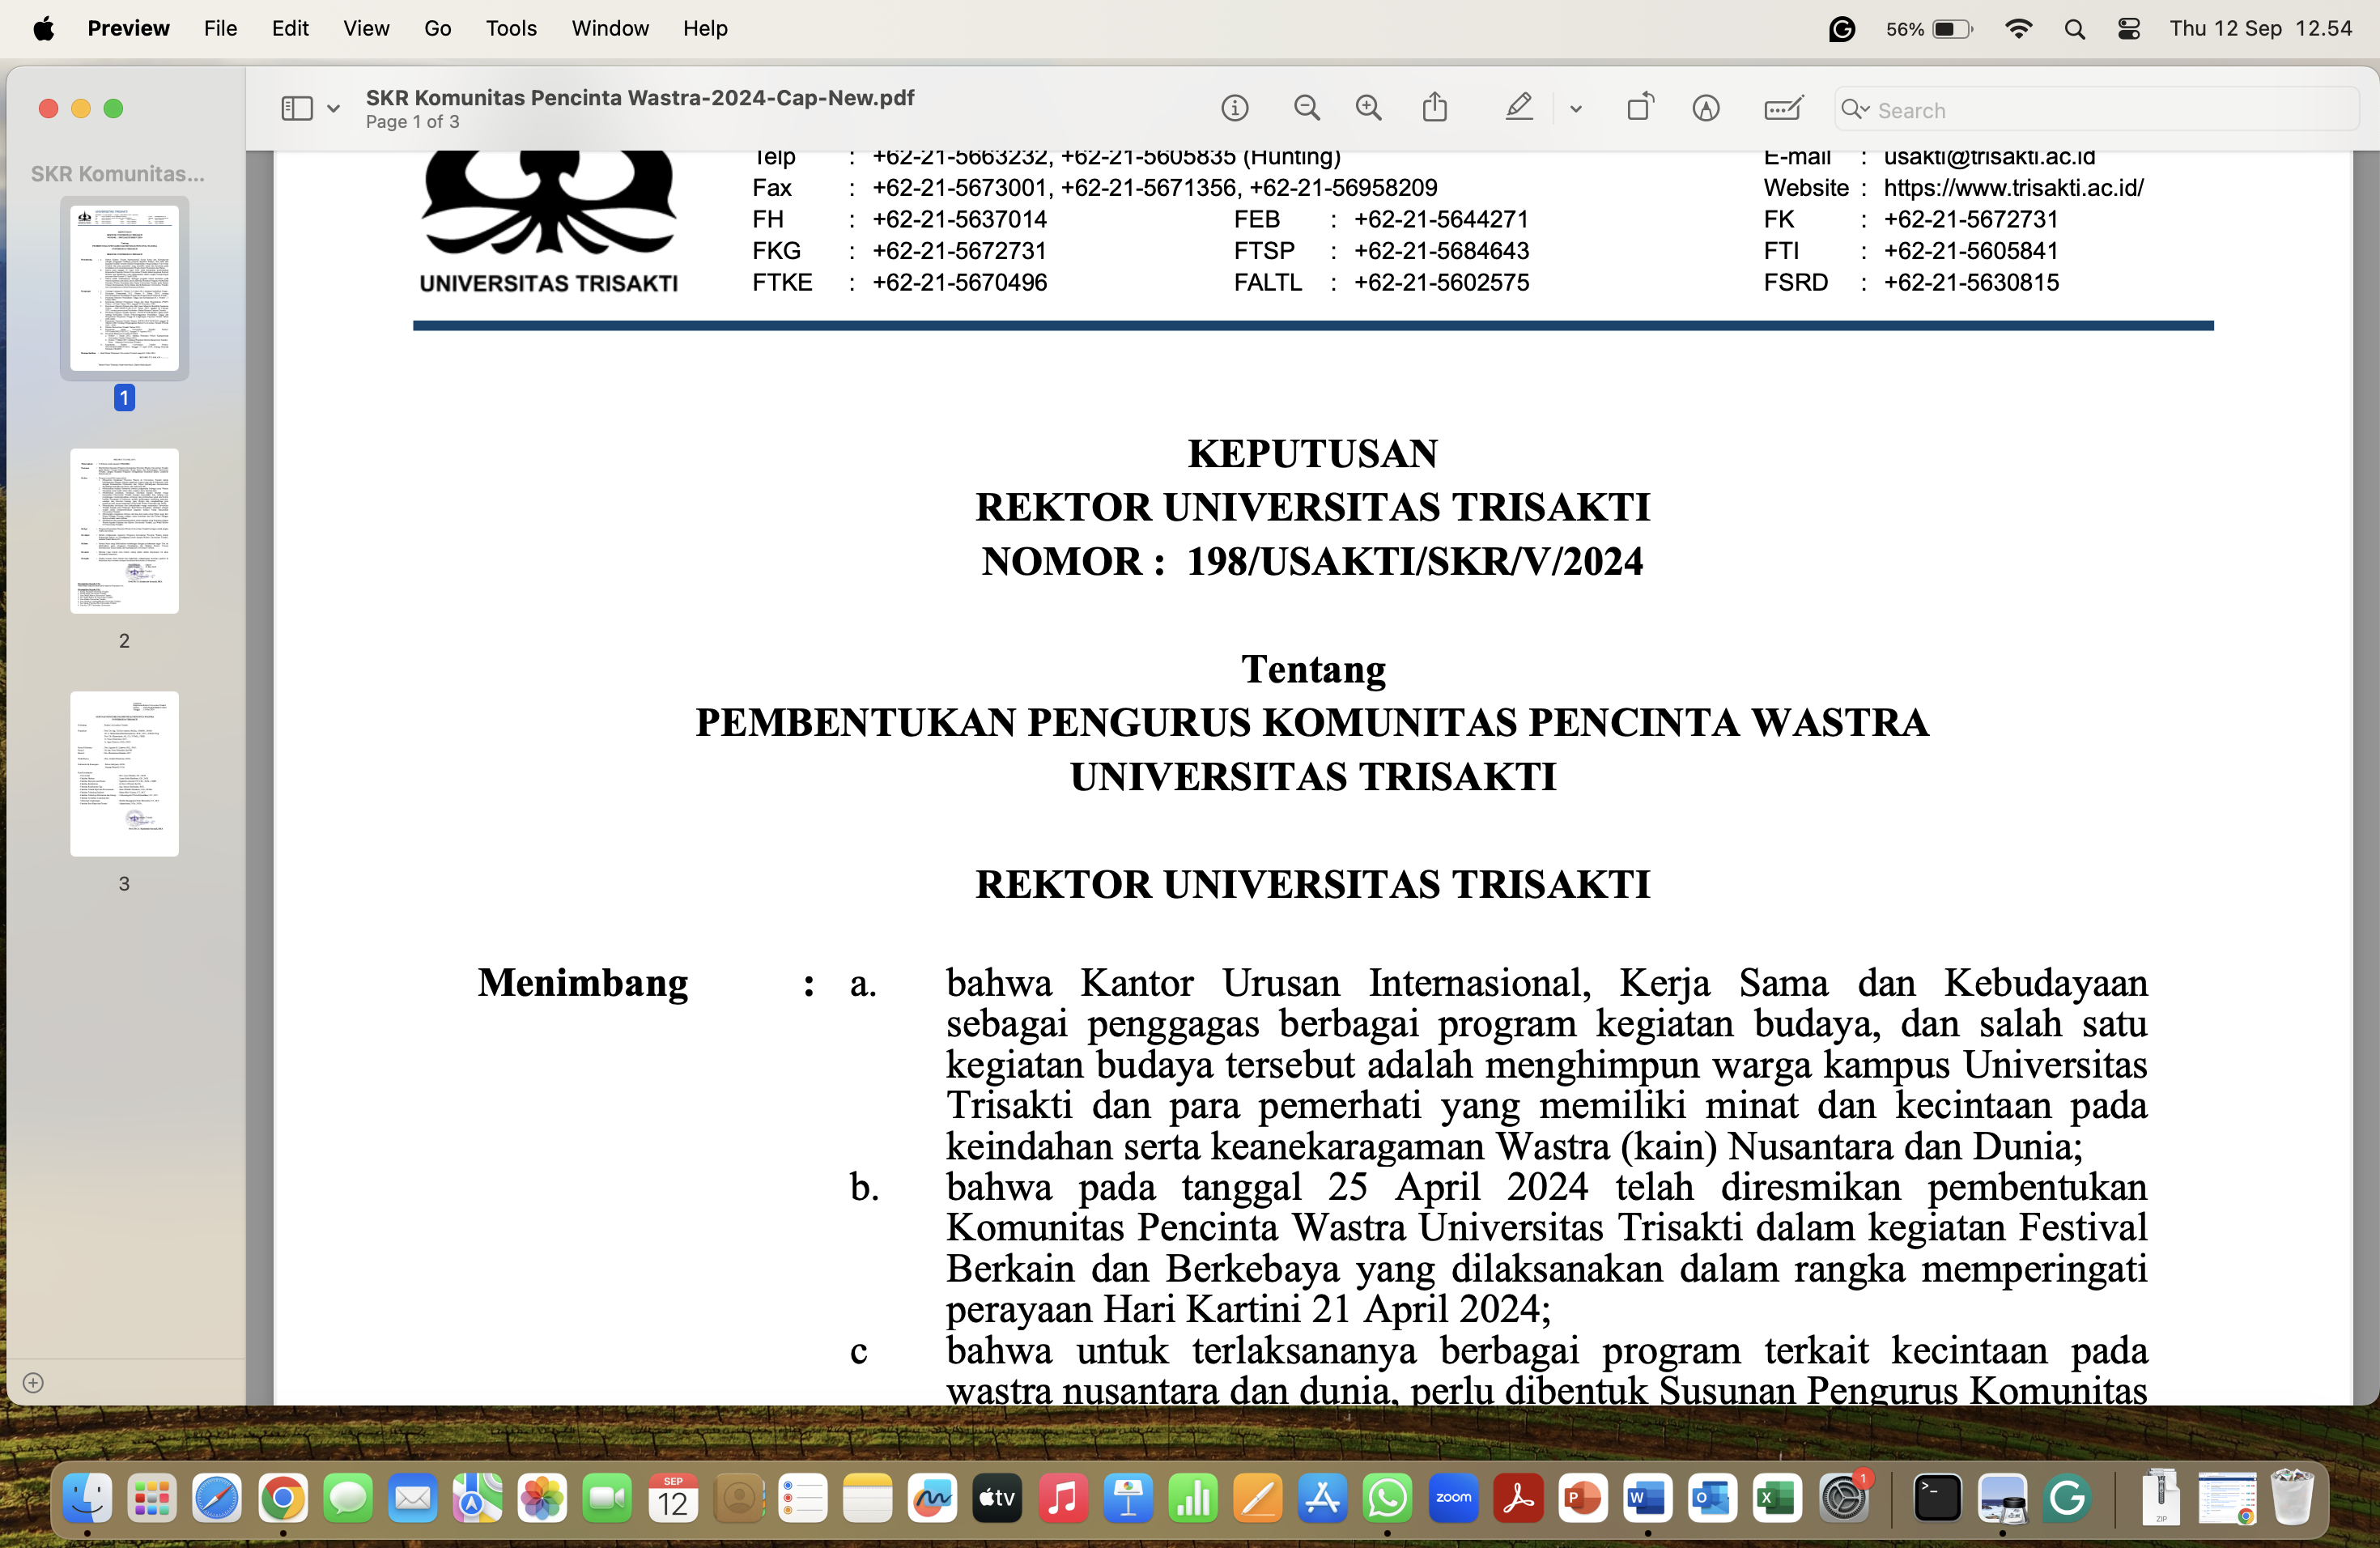Open Maps from the Dock
Screen dimensions: 2380x1548
(478, 1497)
